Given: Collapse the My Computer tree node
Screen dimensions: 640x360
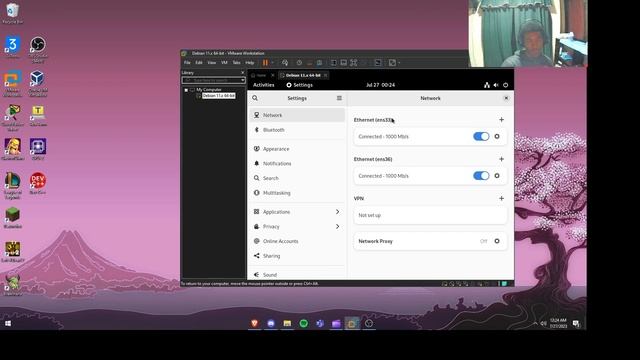Looking at the screenshot, I should point(186,90).
